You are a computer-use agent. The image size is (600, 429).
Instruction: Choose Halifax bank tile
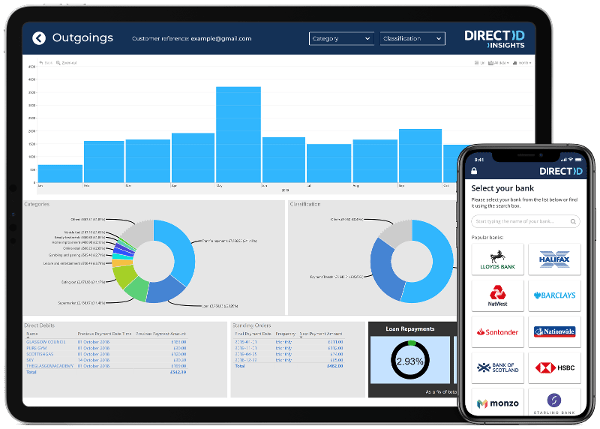coord(554,259)
